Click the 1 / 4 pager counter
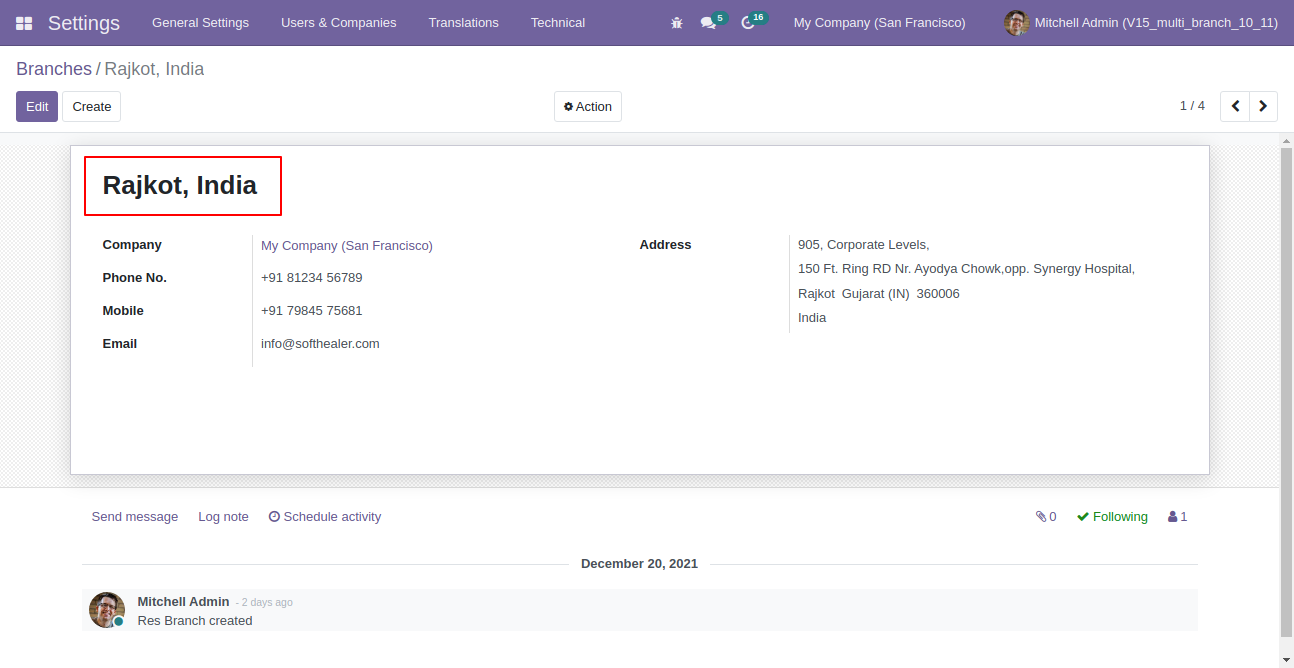 pyautogui.click(x=1192, y=106)
